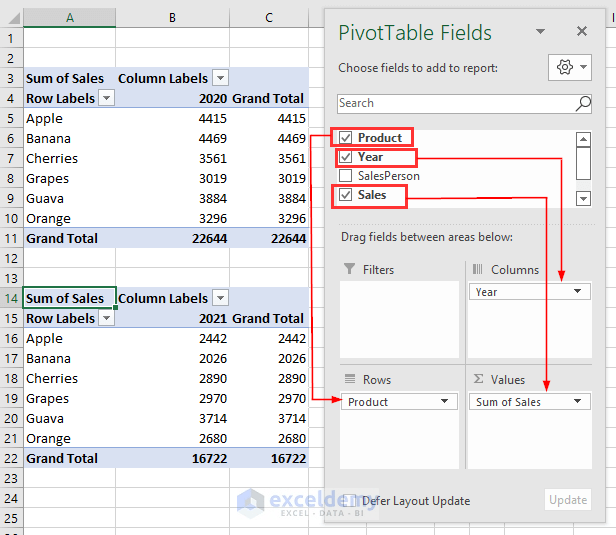
Task: Uncheck the Sales field checkbox
Action: [x=346, y=194]
